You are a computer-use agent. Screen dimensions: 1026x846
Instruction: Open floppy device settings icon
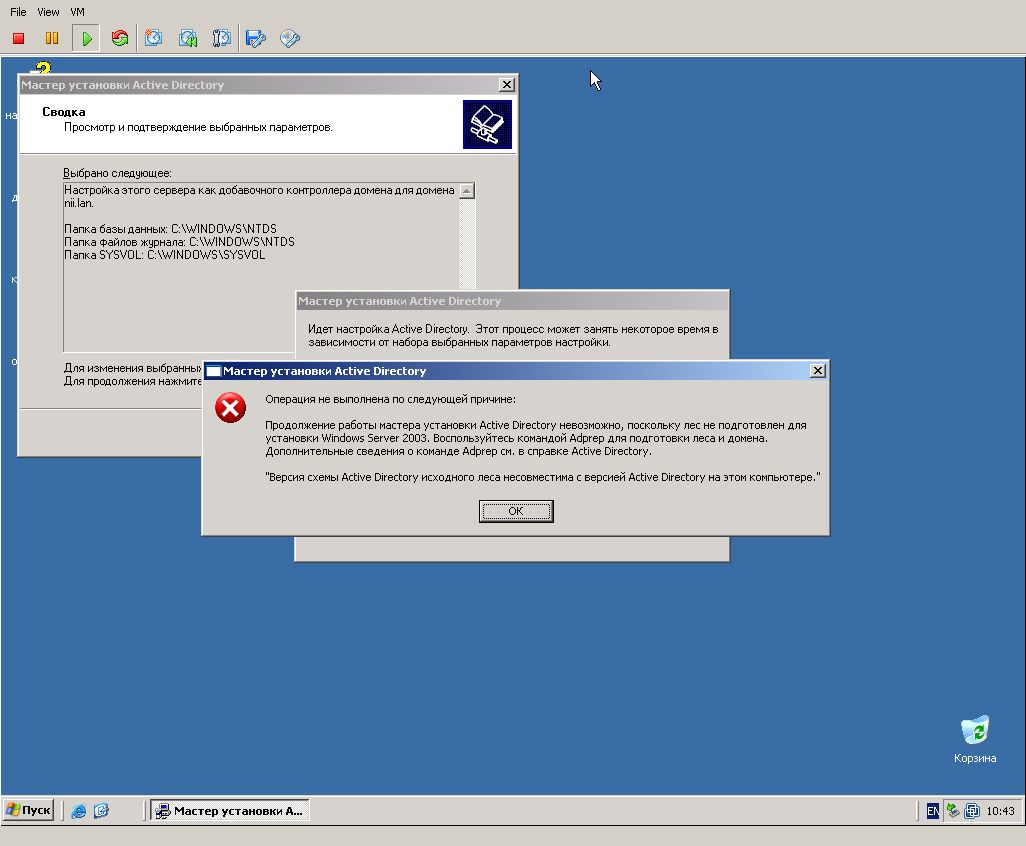pos(255,39)
